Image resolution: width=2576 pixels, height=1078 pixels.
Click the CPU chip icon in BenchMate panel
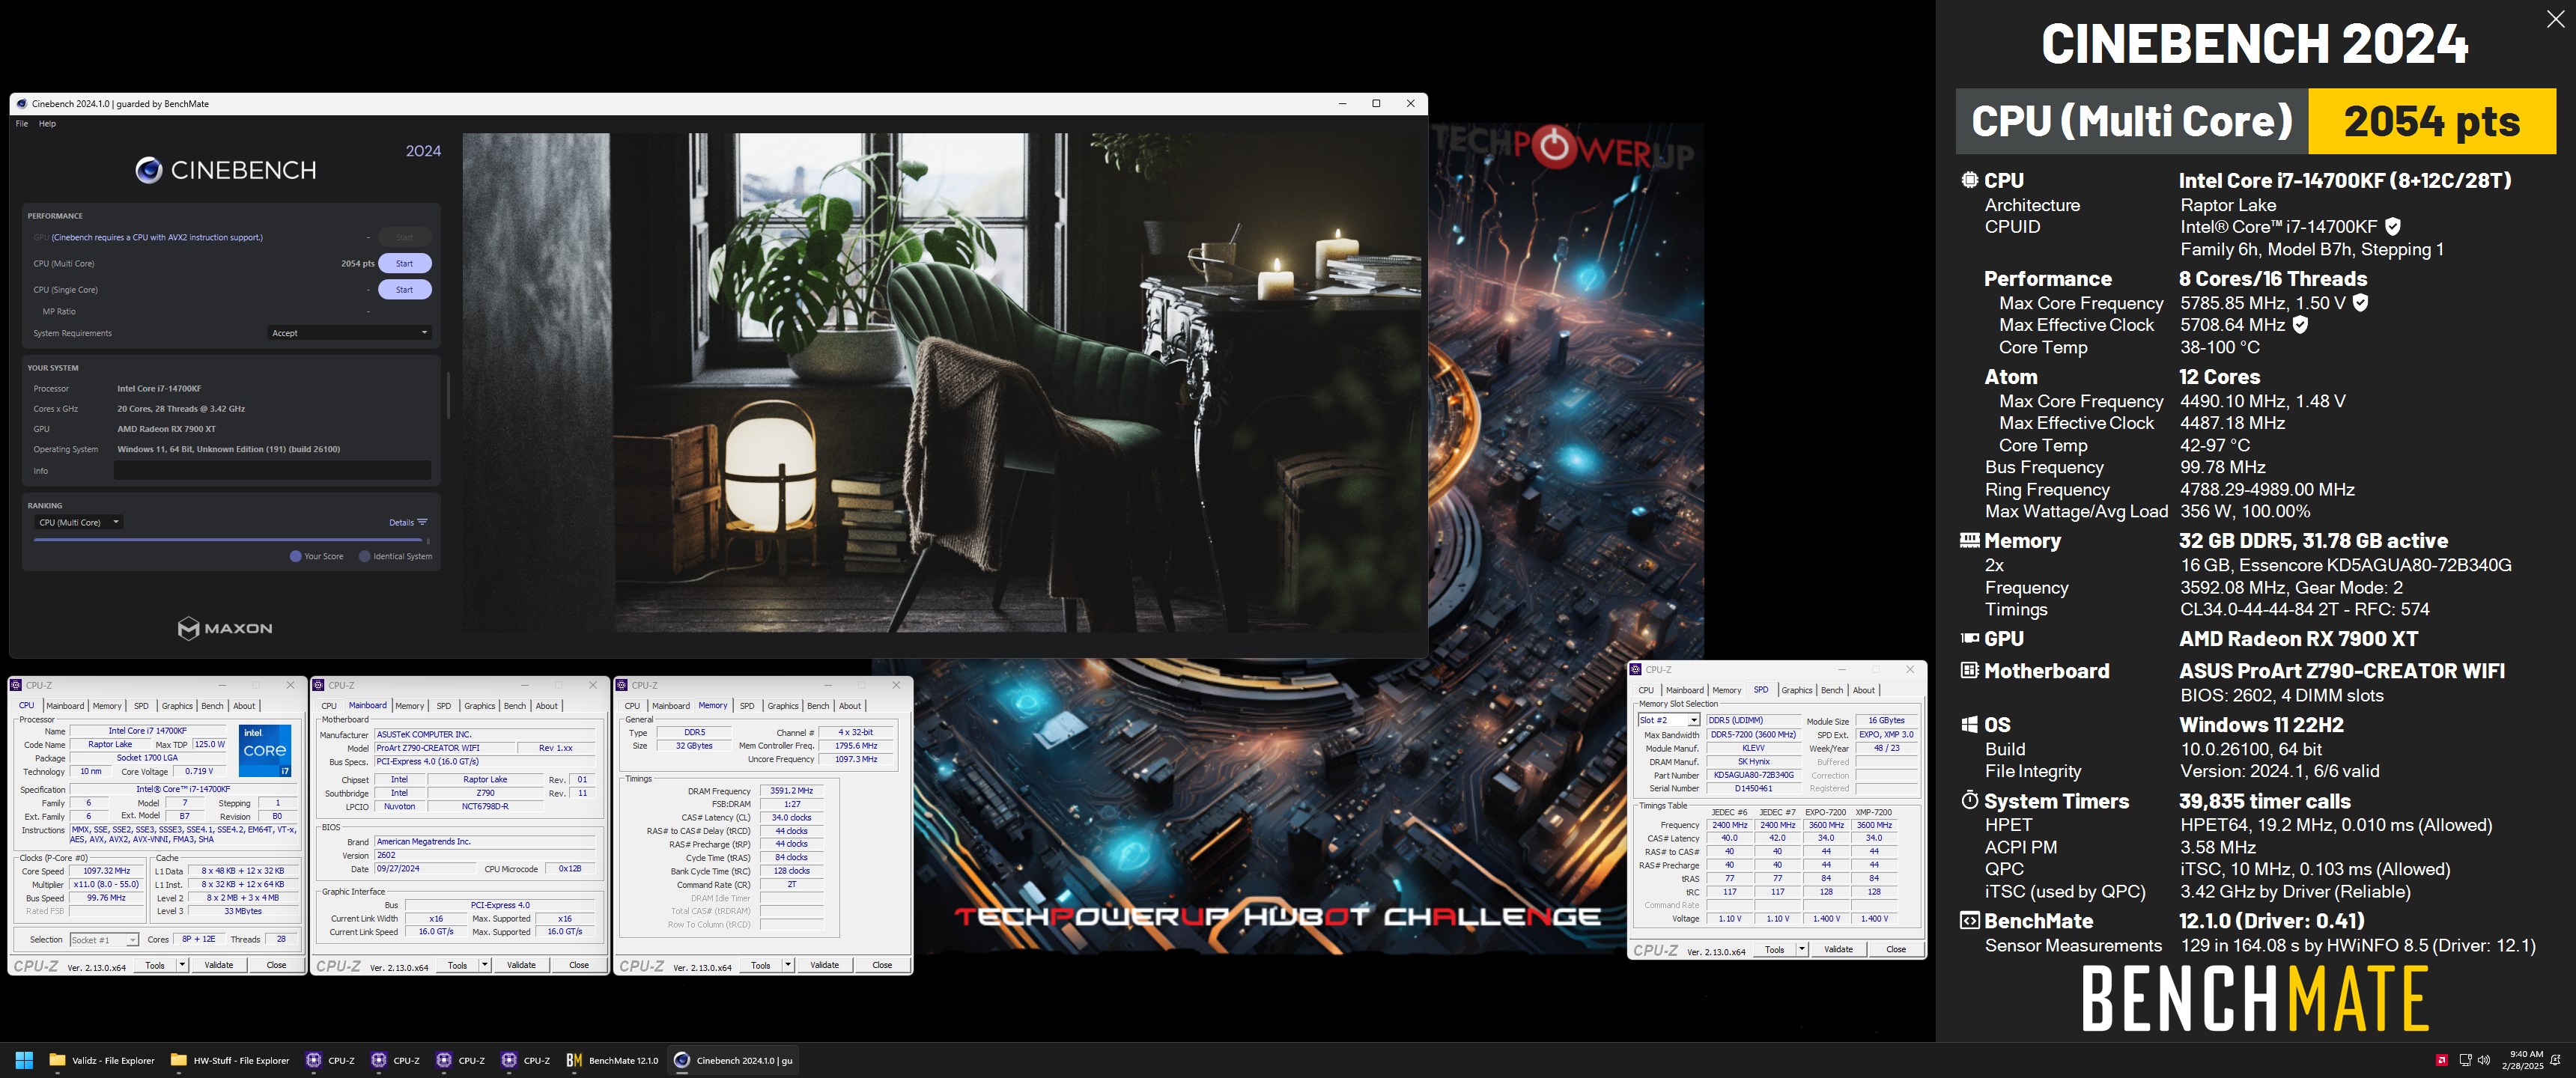[x=1969, y=180]
